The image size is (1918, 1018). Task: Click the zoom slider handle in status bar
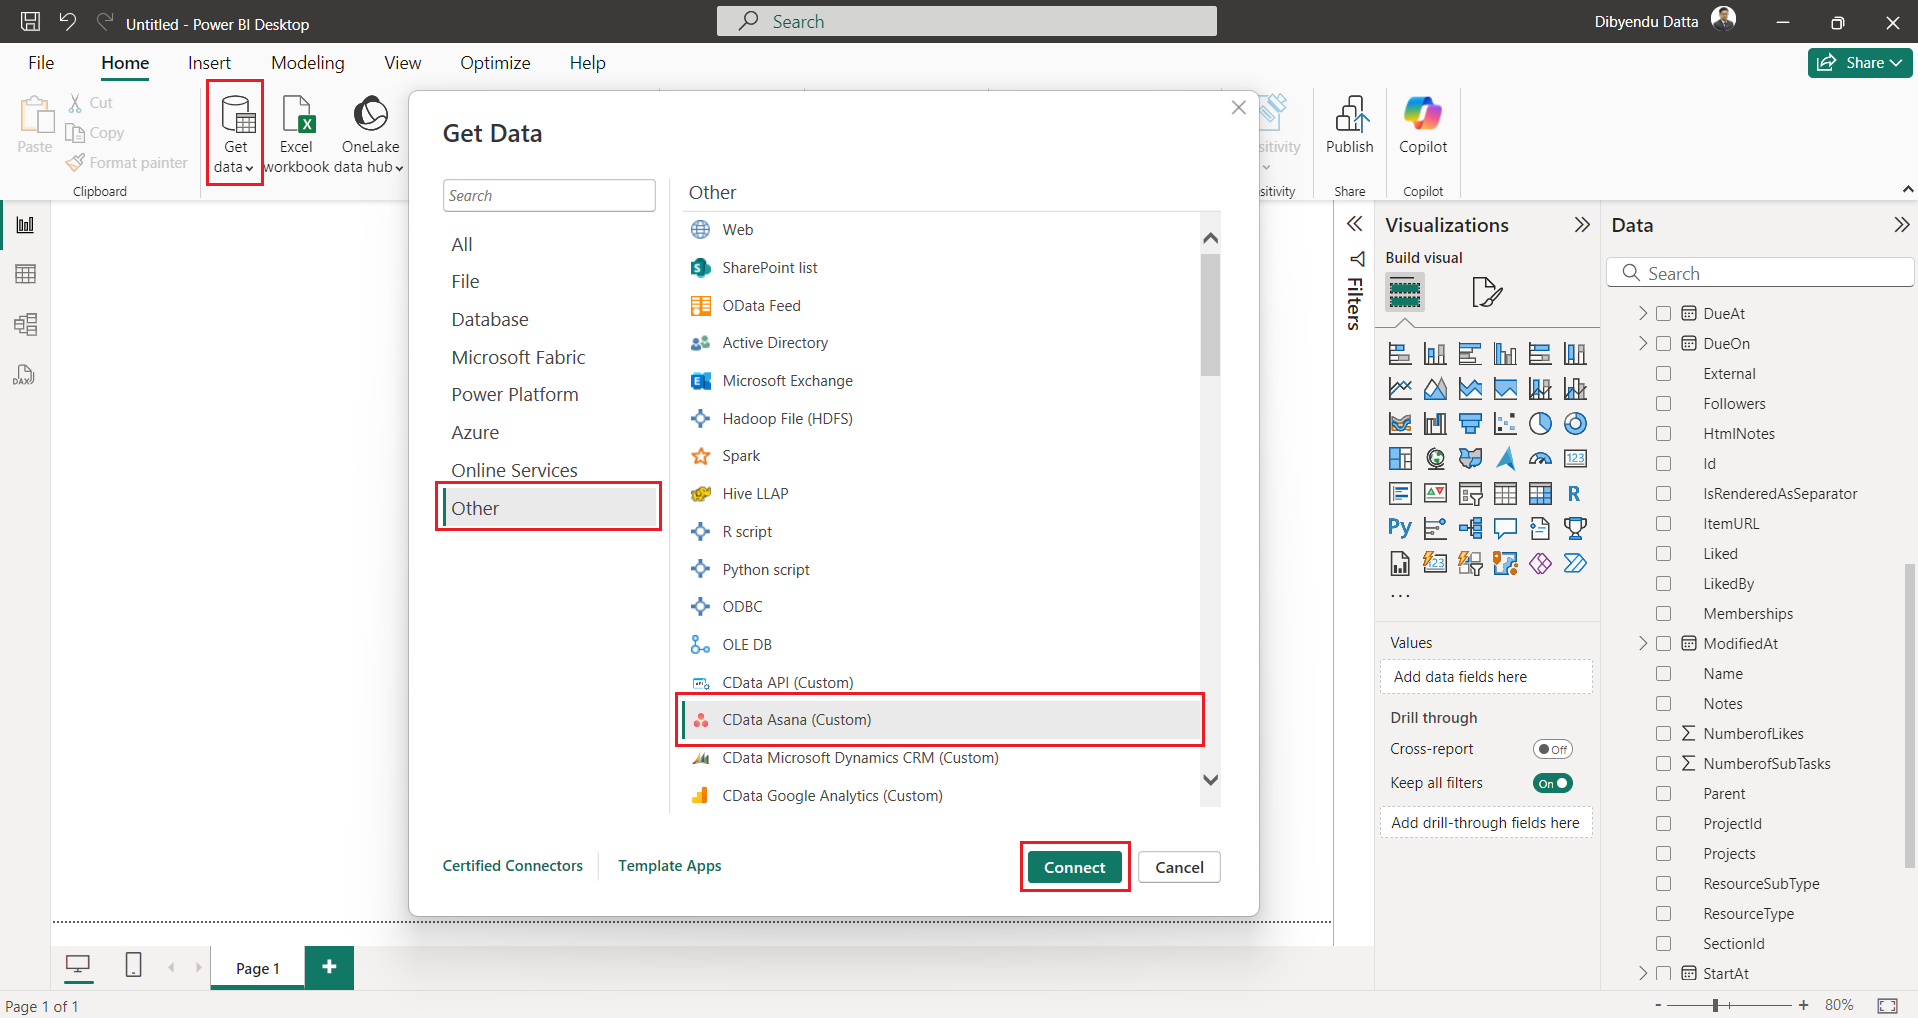click(1715, 1005)
